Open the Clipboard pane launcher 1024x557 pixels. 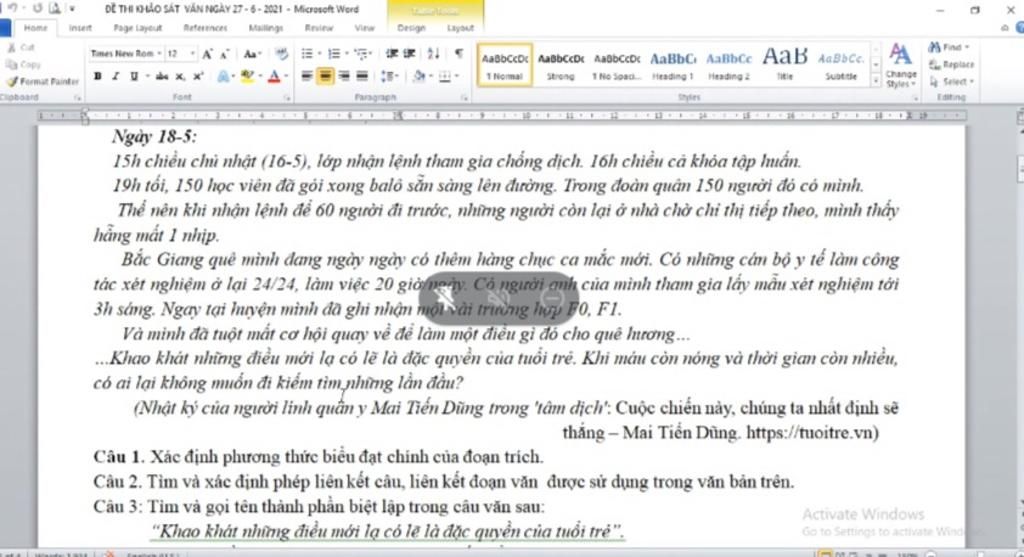[77, 98]
